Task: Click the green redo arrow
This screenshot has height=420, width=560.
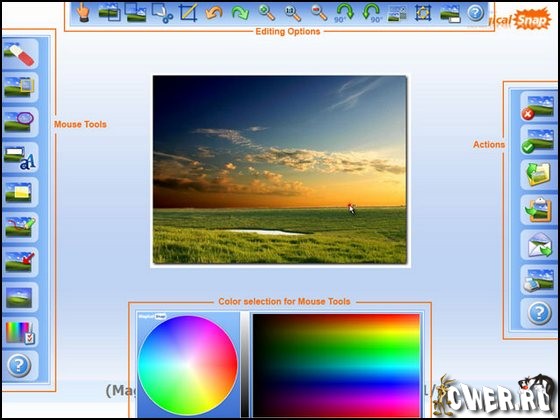Action: coord(240,13)
